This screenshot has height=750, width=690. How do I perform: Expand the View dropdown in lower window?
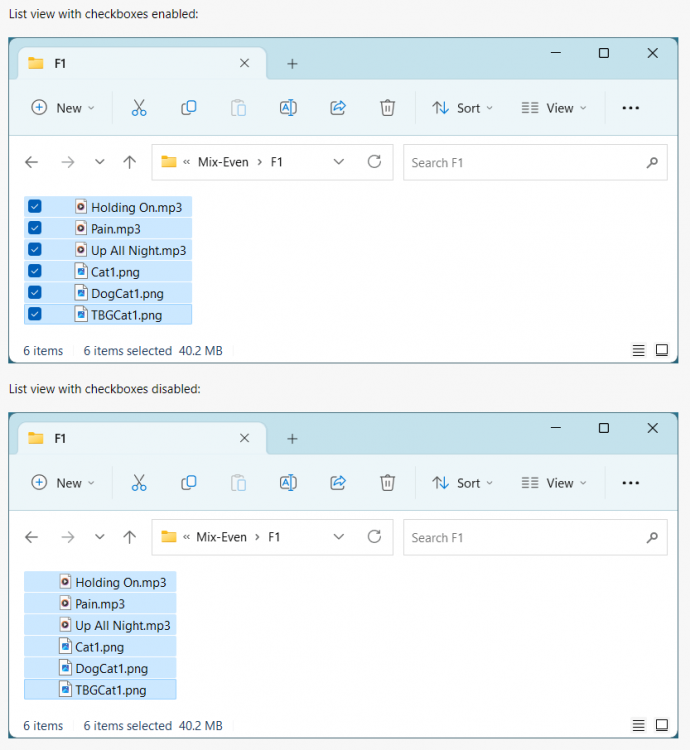point(554,483)
